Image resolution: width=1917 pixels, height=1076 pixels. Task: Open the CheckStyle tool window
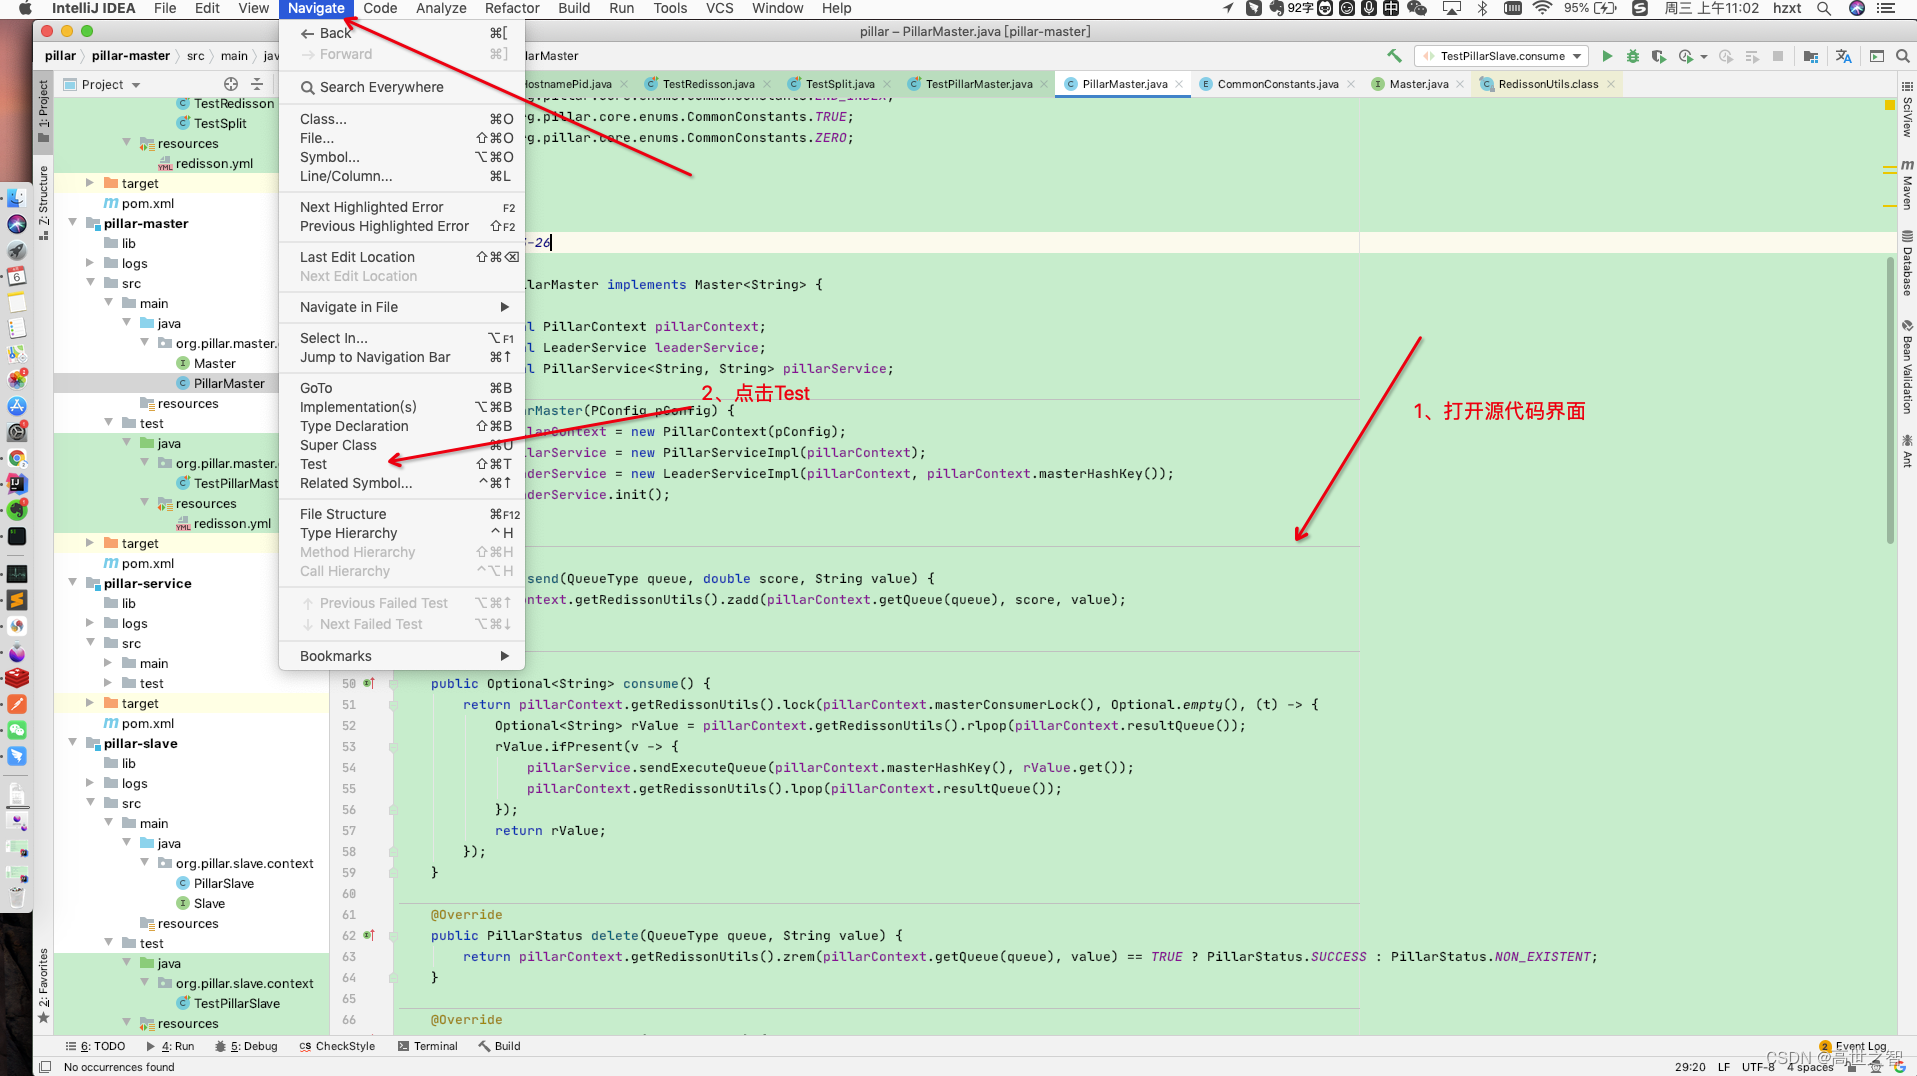[337, 1046]
